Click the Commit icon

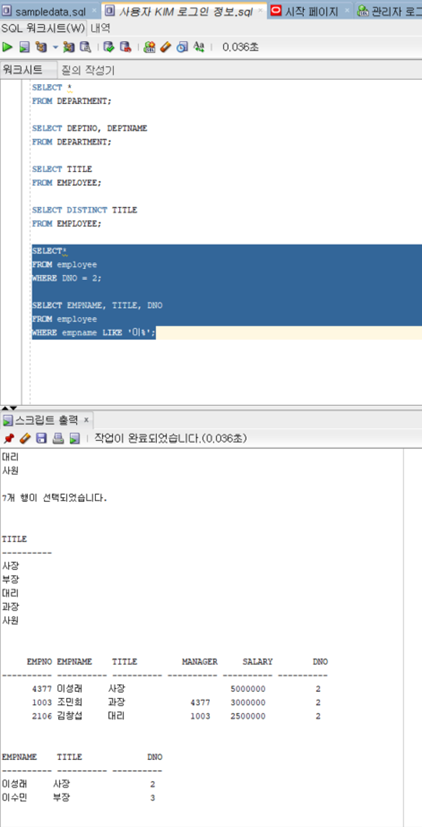pyautogui.click(x=109, y=47)
